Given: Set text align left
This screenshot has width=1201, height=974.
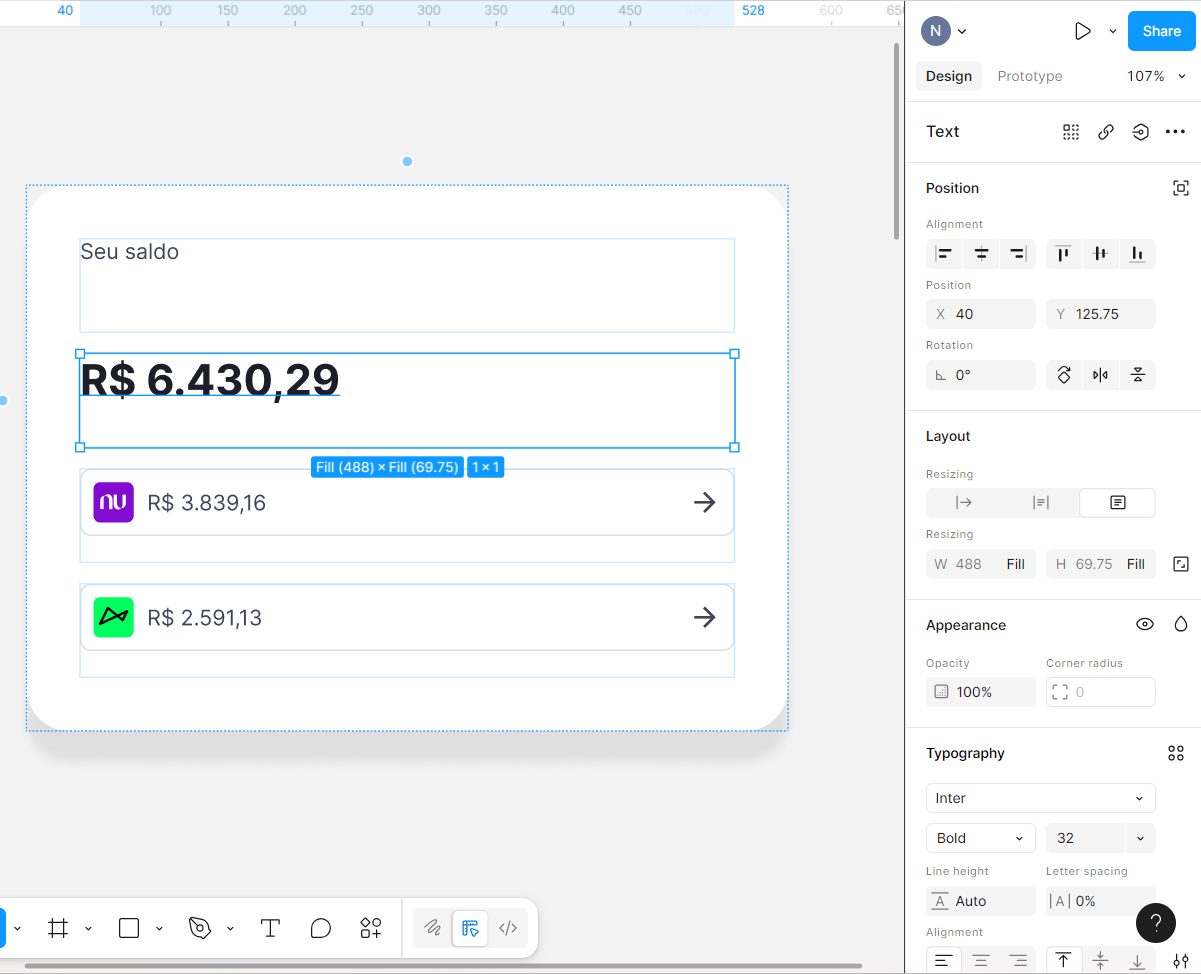Looking at the screenshot, I should click(x=944, y=961).
